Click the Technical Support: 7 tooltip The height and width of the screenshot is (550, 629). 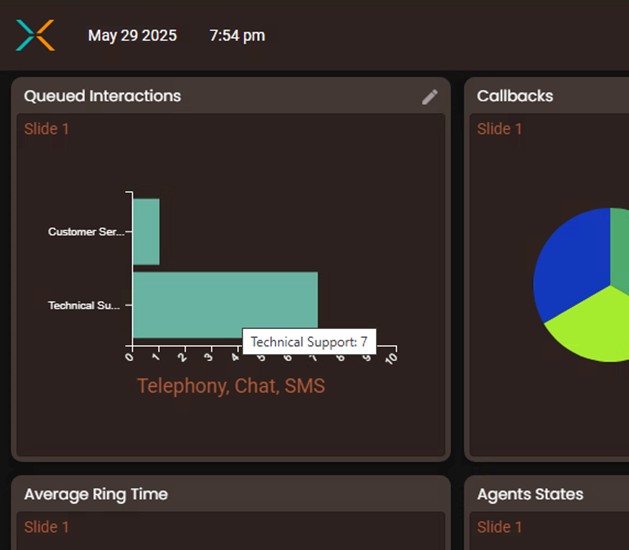pyautogui.click(x=309, y=342)
